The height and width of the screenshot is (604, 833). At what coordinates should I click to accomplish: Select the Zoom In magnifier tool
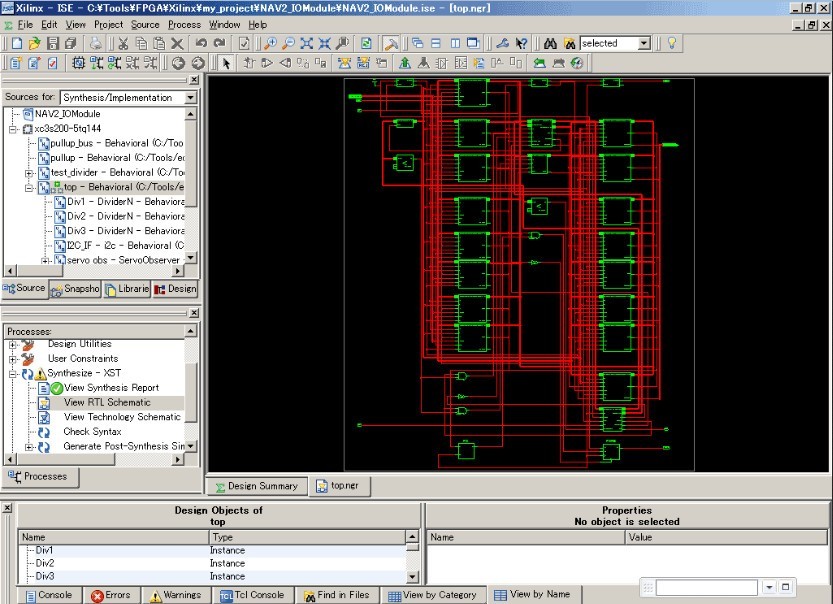pyautogui.click(x=268, y=42)
